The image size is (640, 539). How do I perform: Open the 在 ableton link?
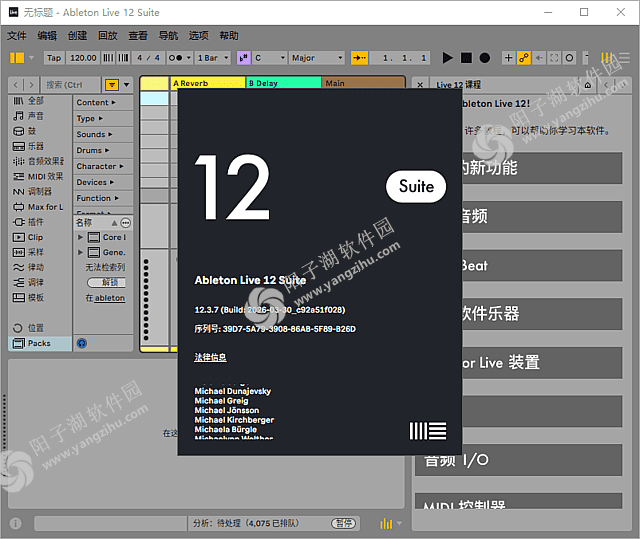pyautogui.click(x=105, y=298)
